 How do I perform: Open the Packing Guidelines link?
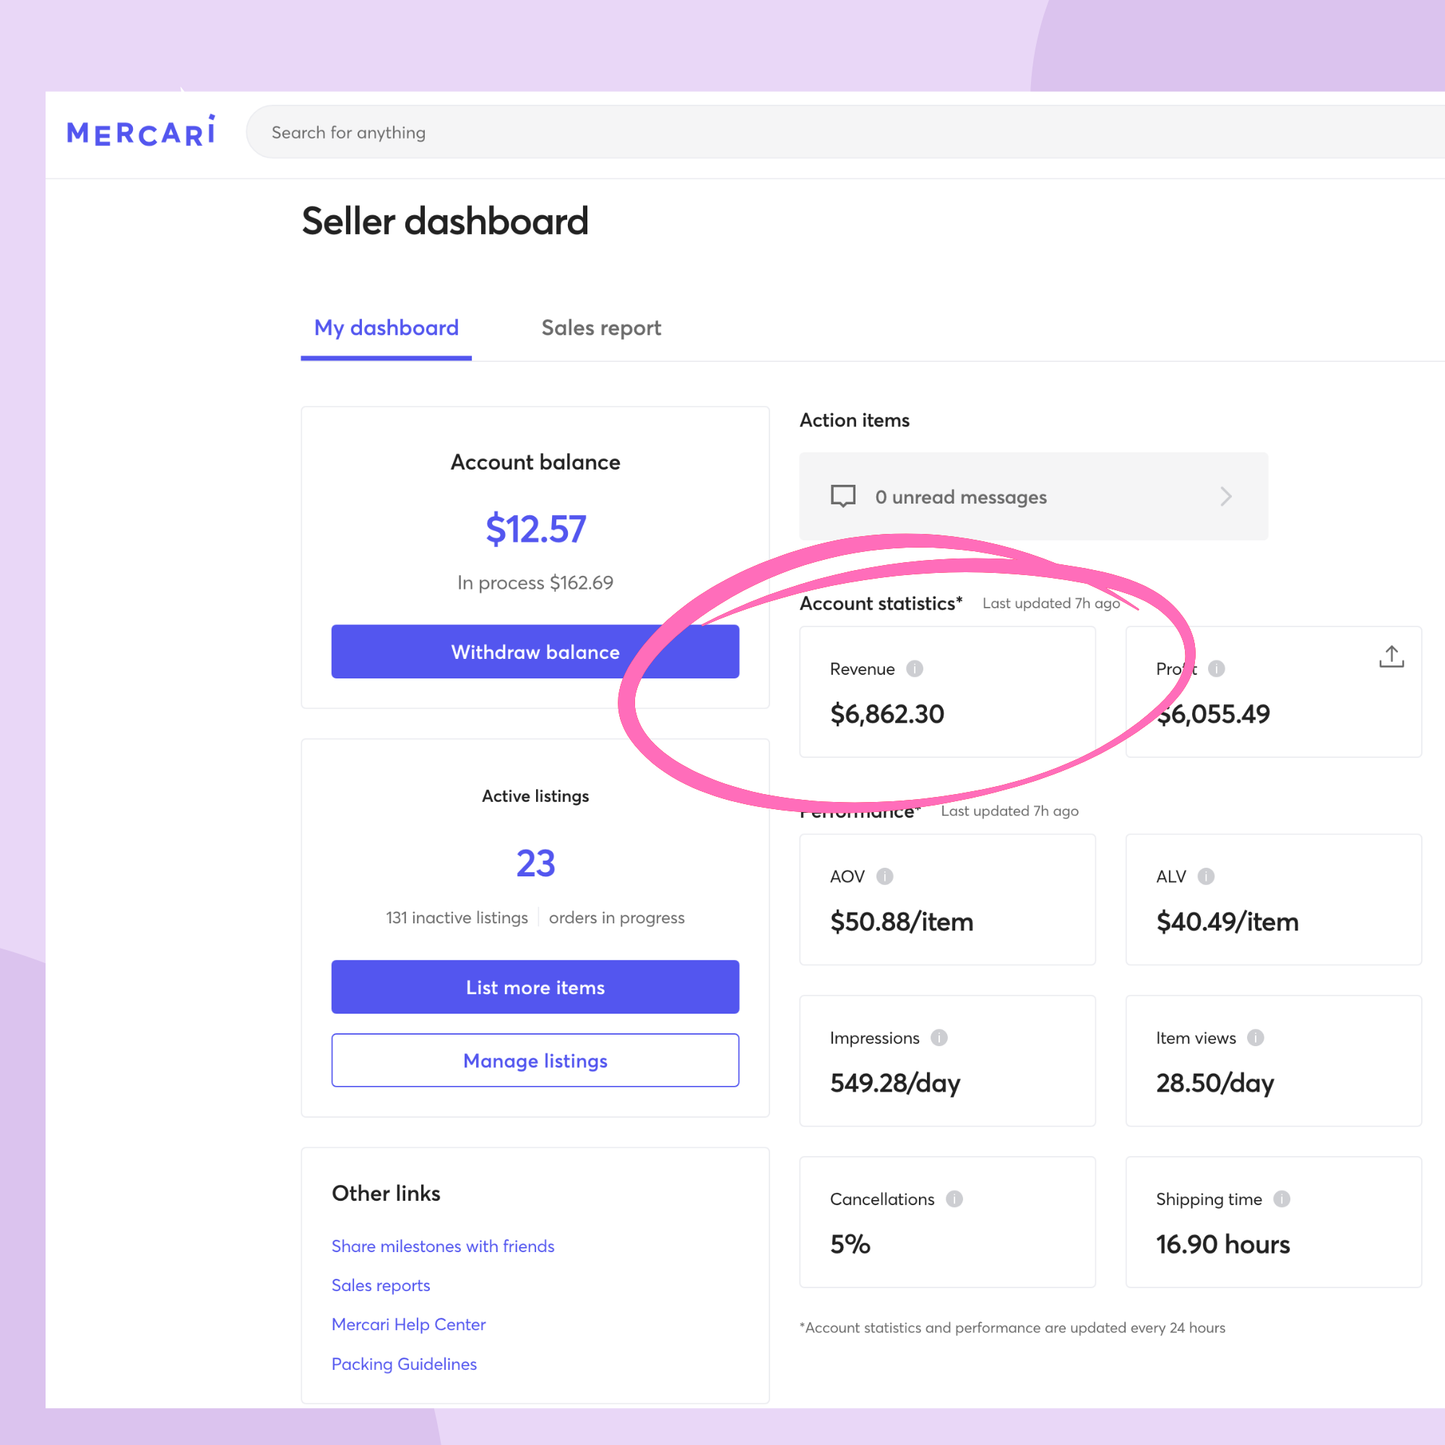(404, 1364)
